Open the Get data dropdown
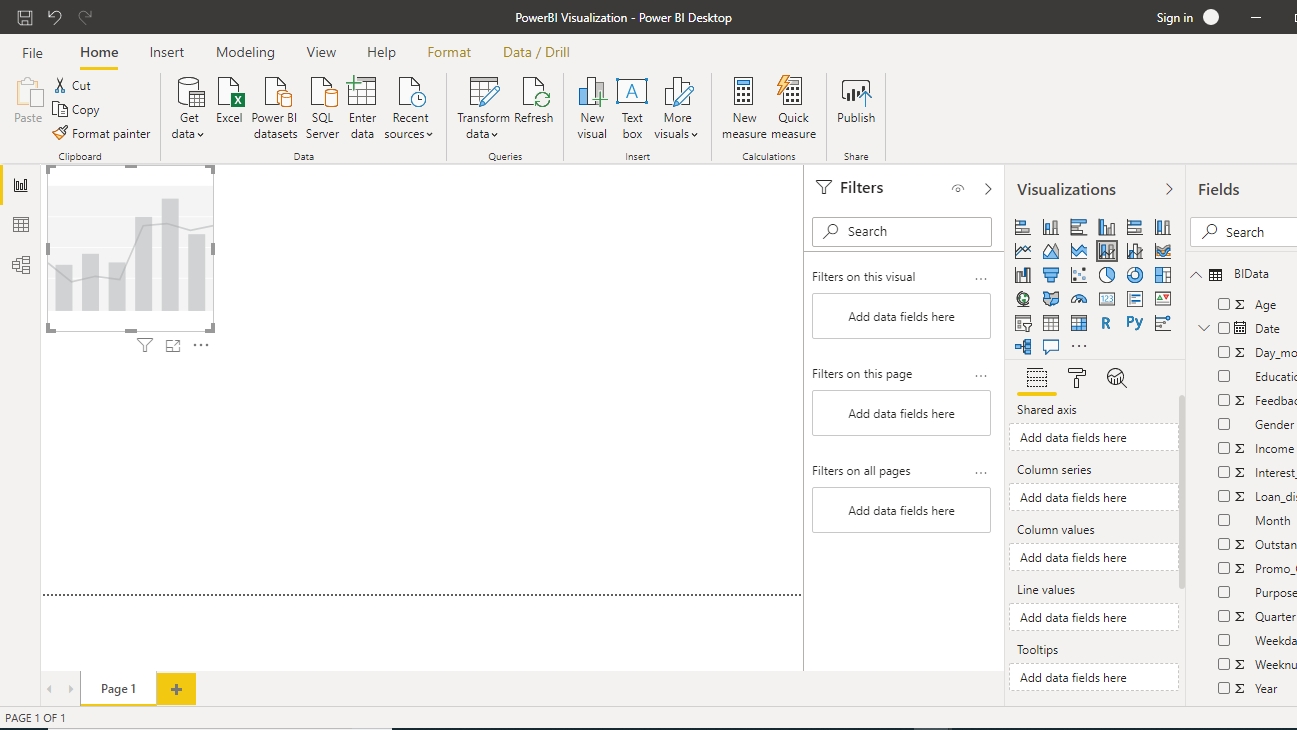Image resolution: width=1297 pixels, height=730 pixels. click(189, 108)
